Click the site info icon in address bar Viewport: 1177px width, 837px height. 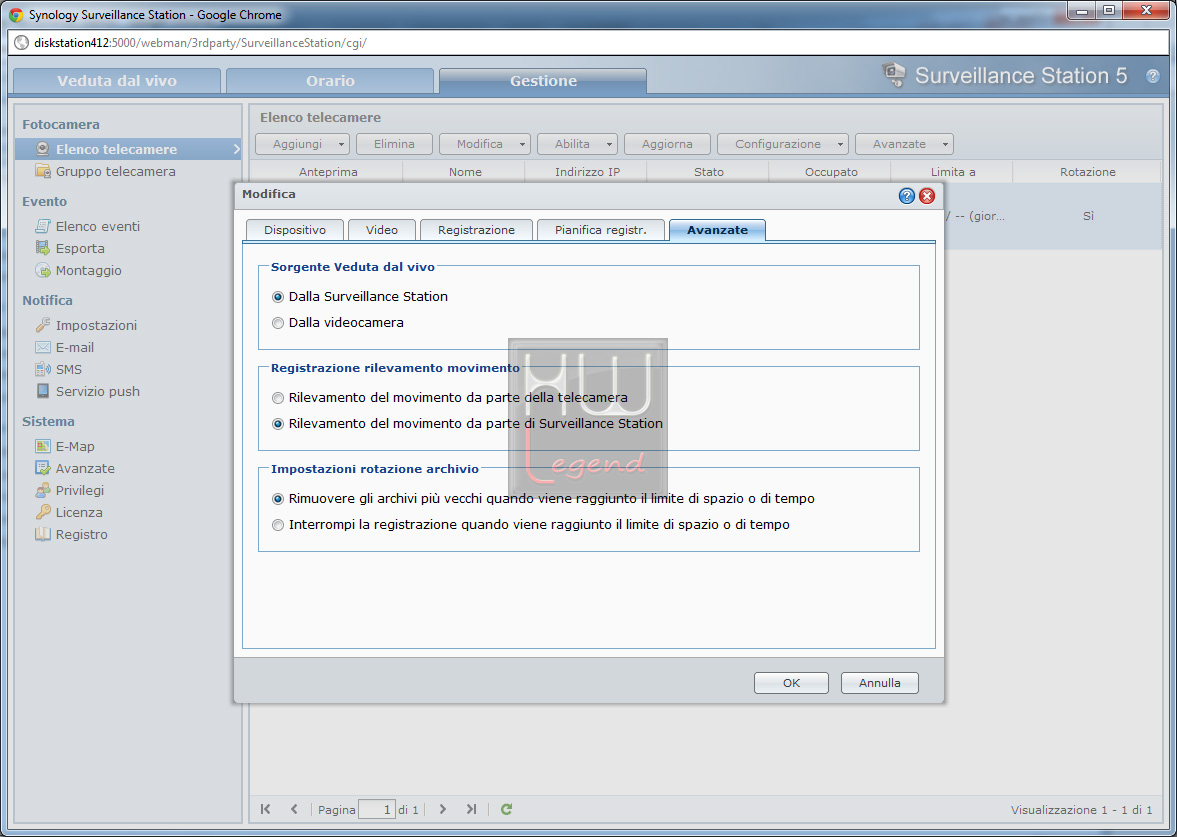[x=22, y=43]
